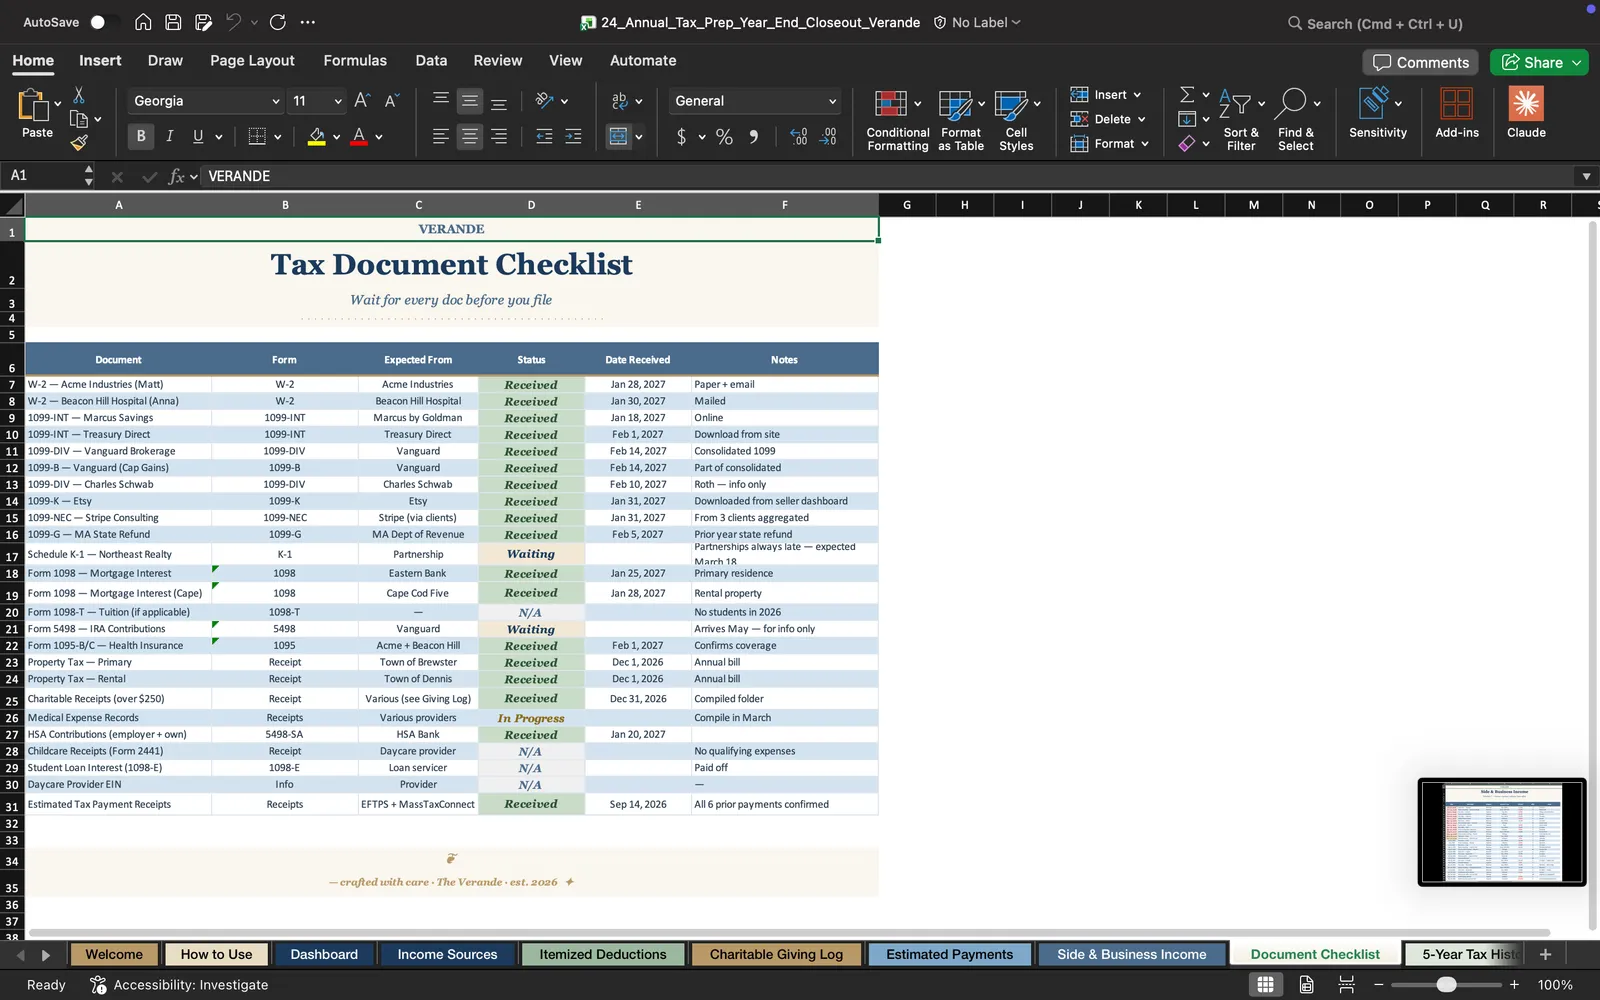Screen dimensions: 1600x1000
Task: Switch to the Insert ribbon tab
Action: pyautogui.click(x=100, y=61)
